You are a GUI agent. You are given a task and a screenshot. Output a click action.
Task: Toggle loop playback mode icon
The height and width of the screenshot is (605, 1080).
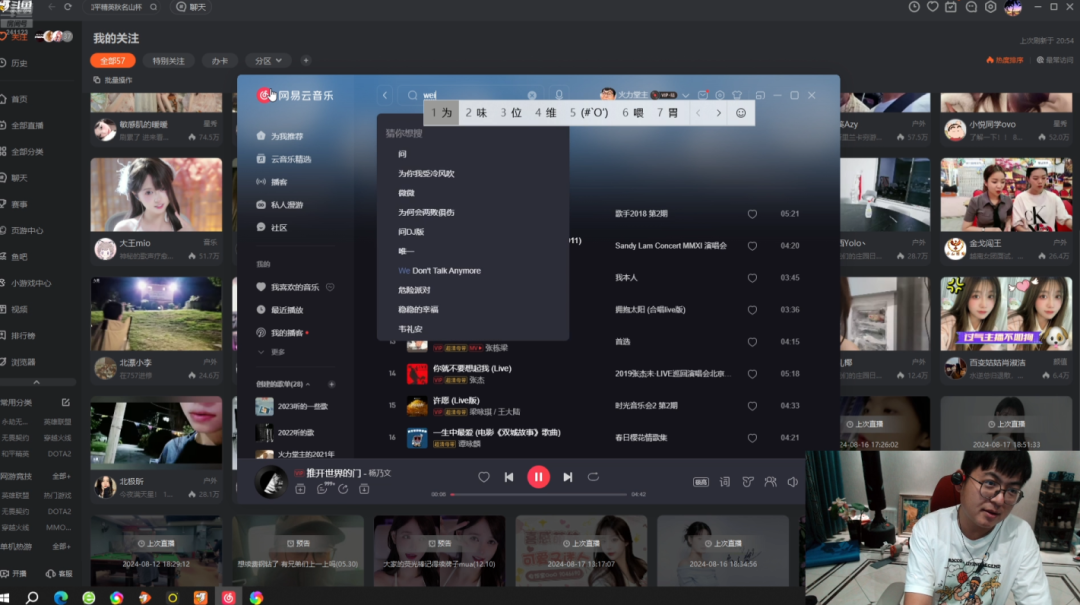tap(593, 477)
